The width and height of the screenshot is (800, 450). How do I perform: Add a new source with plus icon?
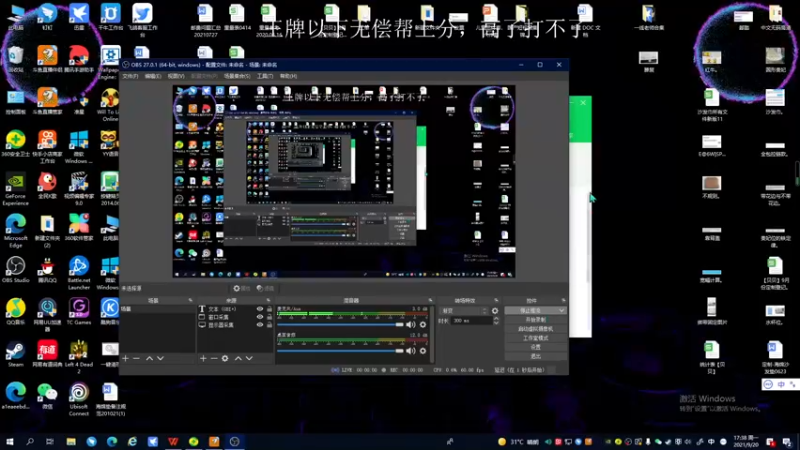(x=203, y=359)
